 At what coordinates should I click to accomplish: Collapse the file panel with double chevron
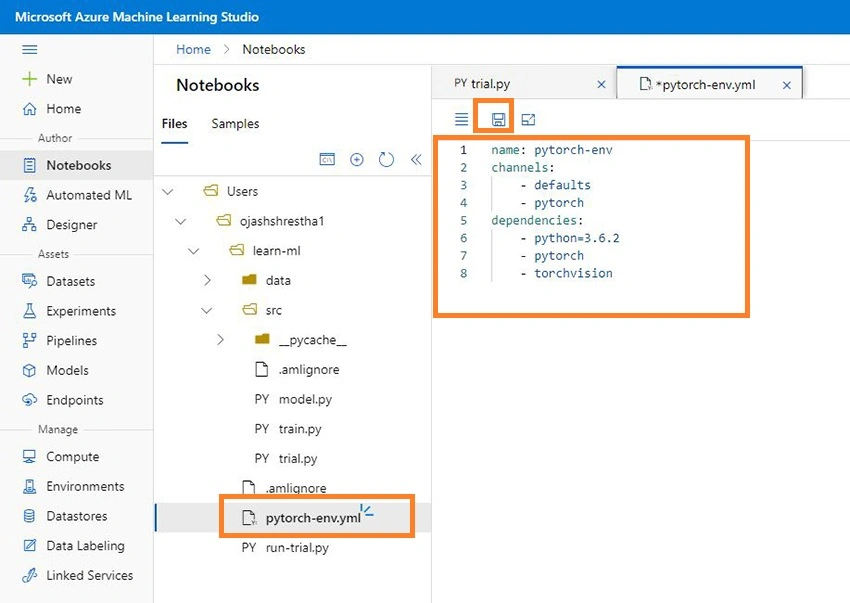[x=416, y=159]
